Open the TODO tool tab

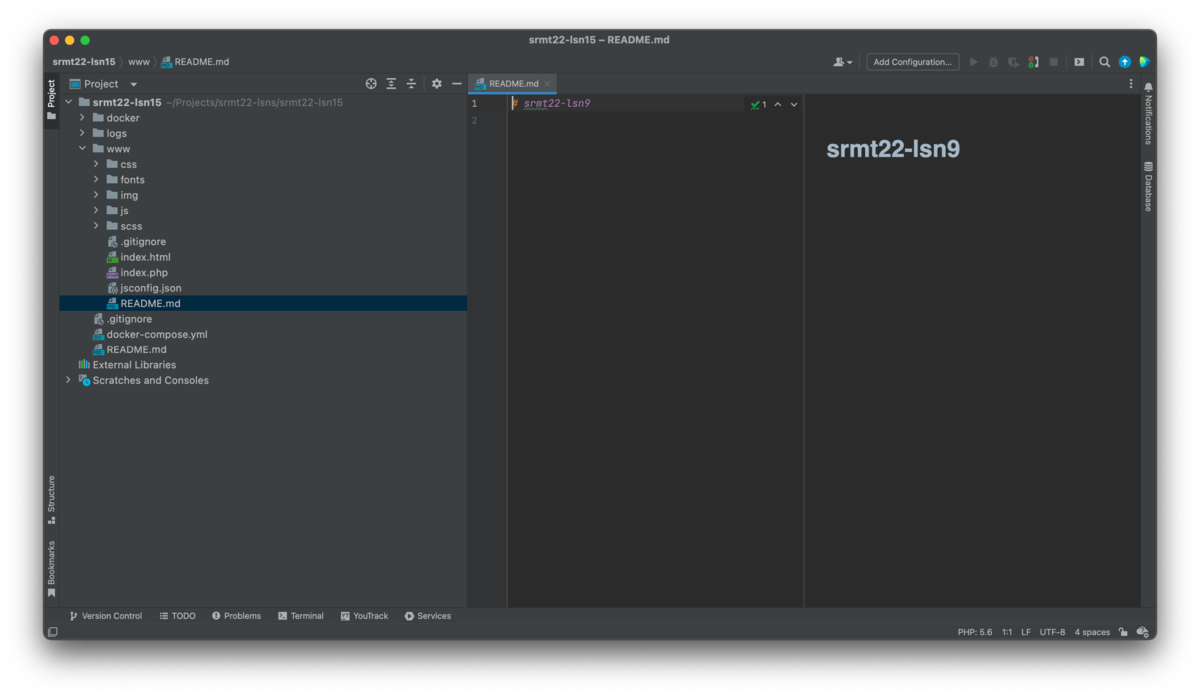pyautogui.click(x=178, y=616)
